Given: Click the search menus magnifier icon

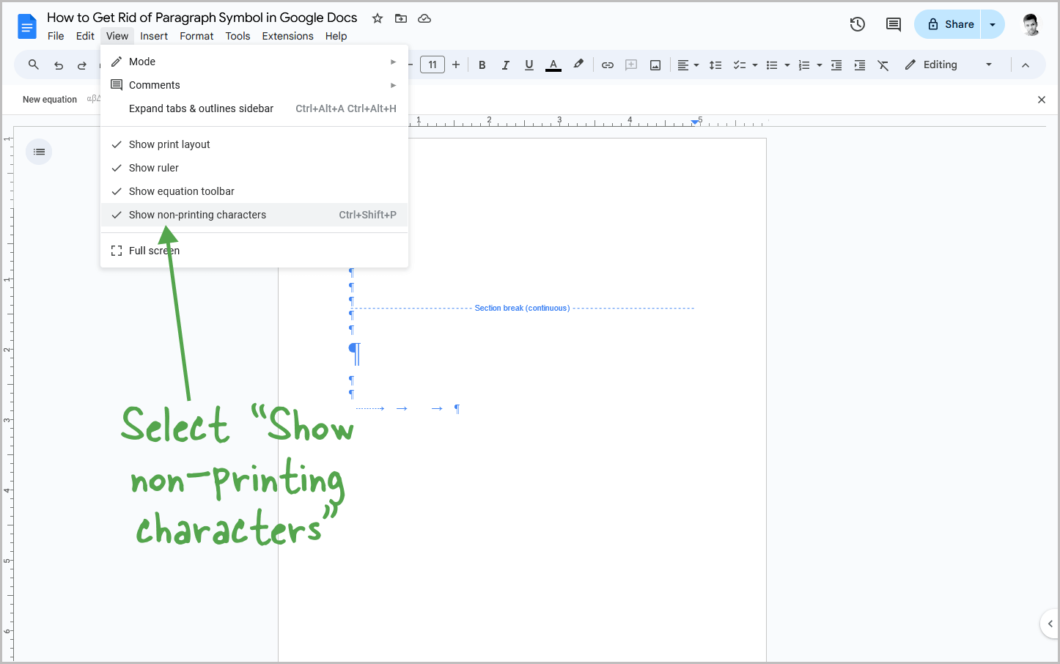Looking at the screenshot, I should (33, 65).
